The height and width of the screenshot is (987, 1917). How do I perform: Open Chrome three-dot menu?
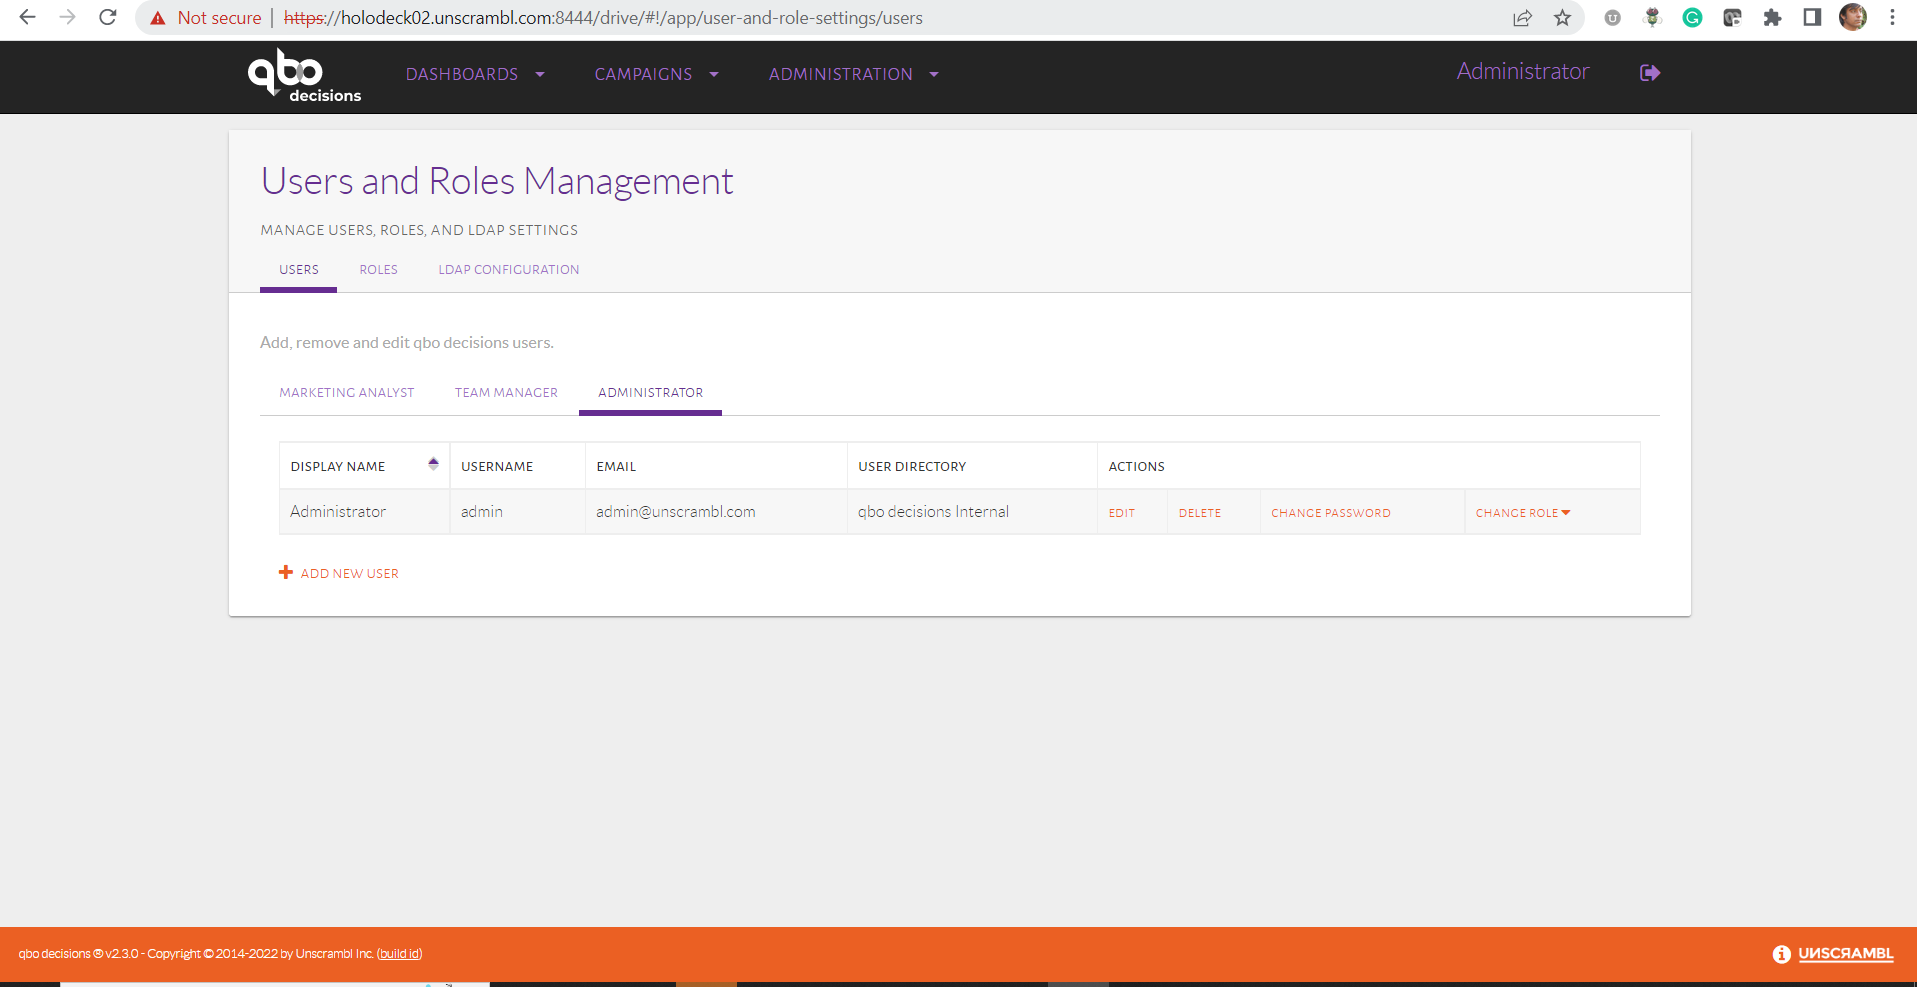(x=1892, y=17)
